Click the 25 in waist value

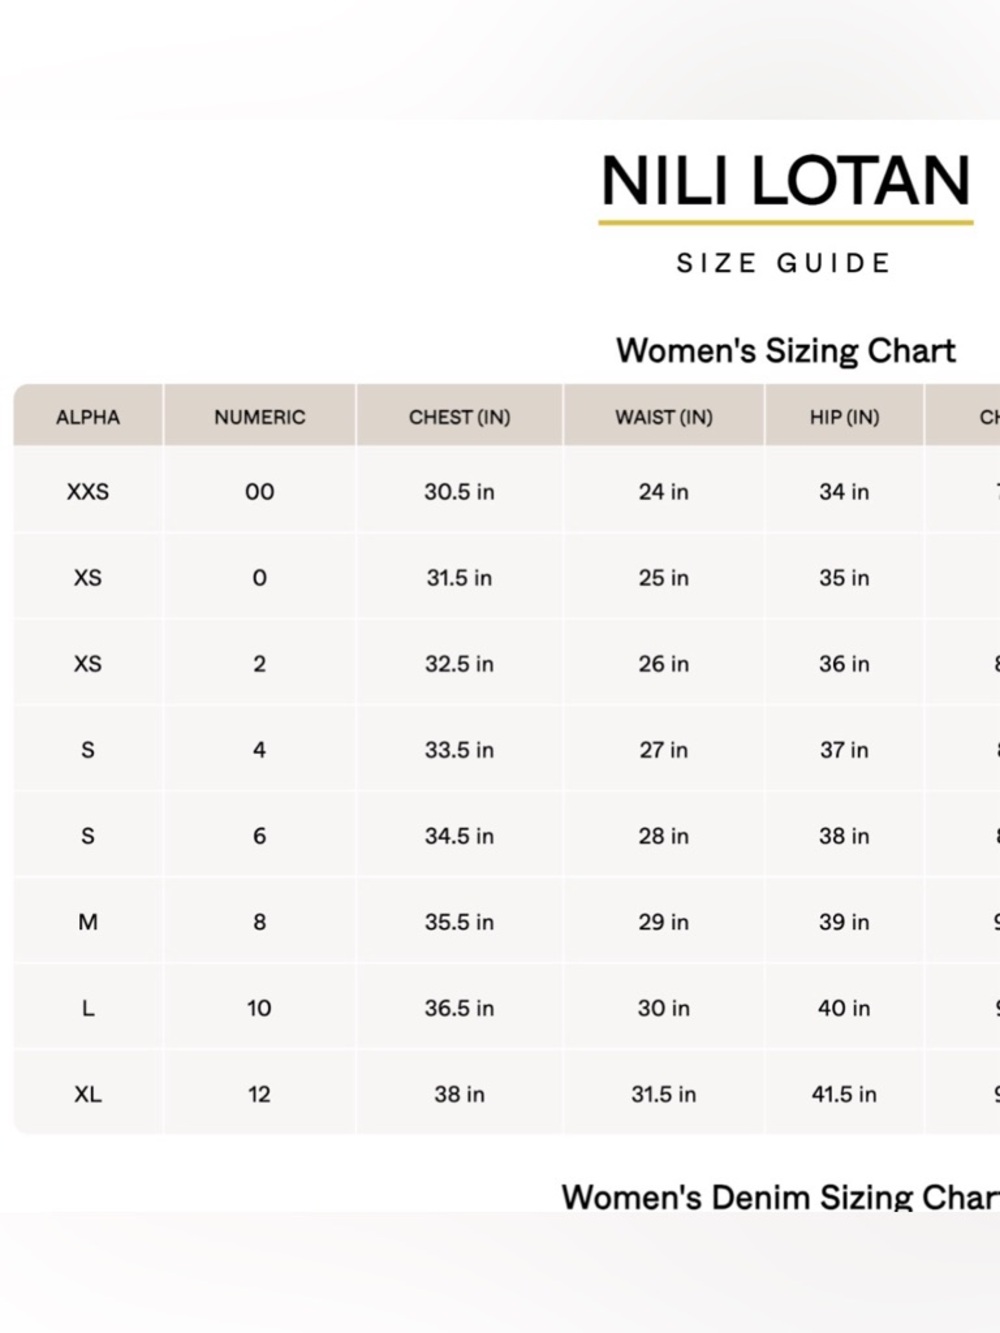[x=664, y=578]
